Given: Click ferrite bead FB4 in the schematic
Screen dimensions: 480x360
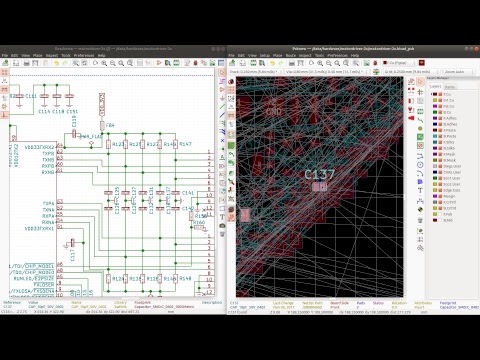Looking at the screenshot, I should pyautogui.click(x=102, y=125).
